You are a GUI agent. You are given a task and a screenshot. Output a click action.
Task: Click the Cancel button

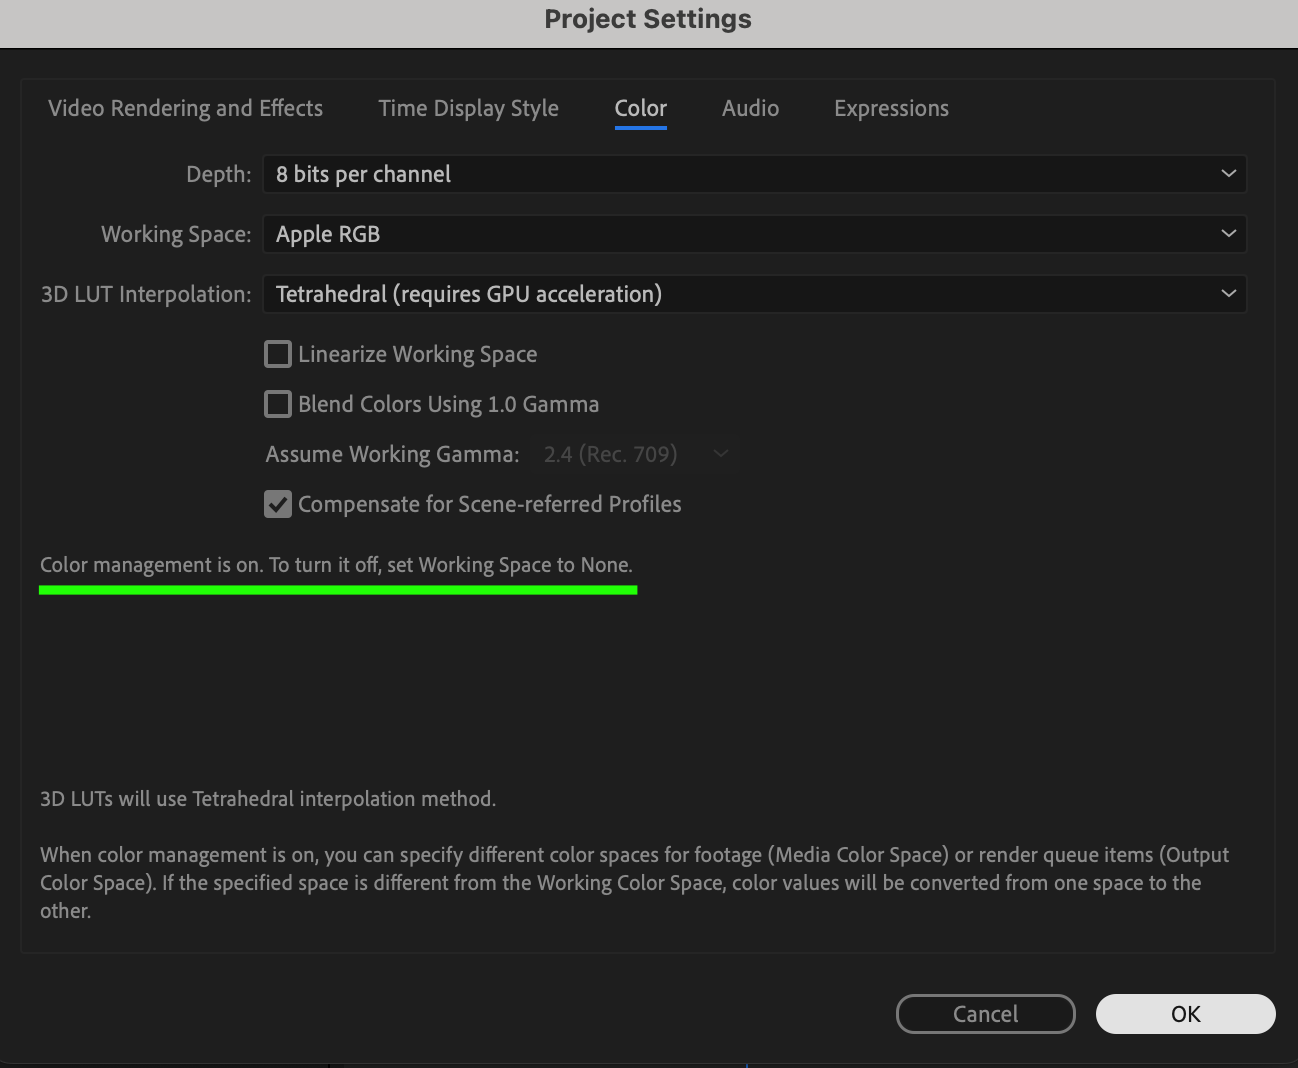point(985,1014)
